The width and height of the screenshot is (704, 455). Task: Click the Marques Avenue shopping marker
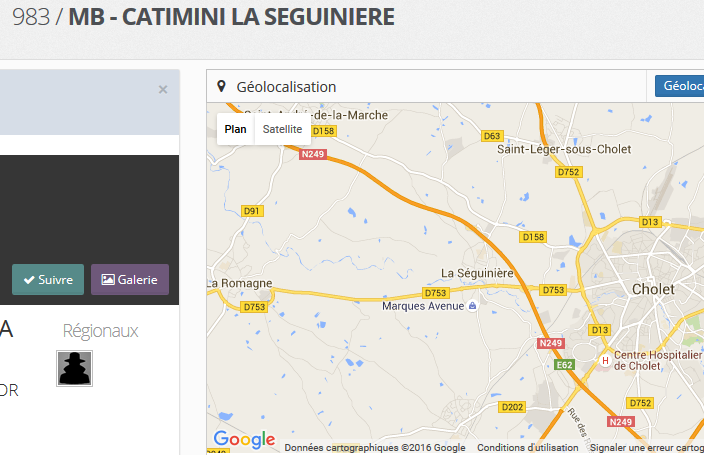473,306
